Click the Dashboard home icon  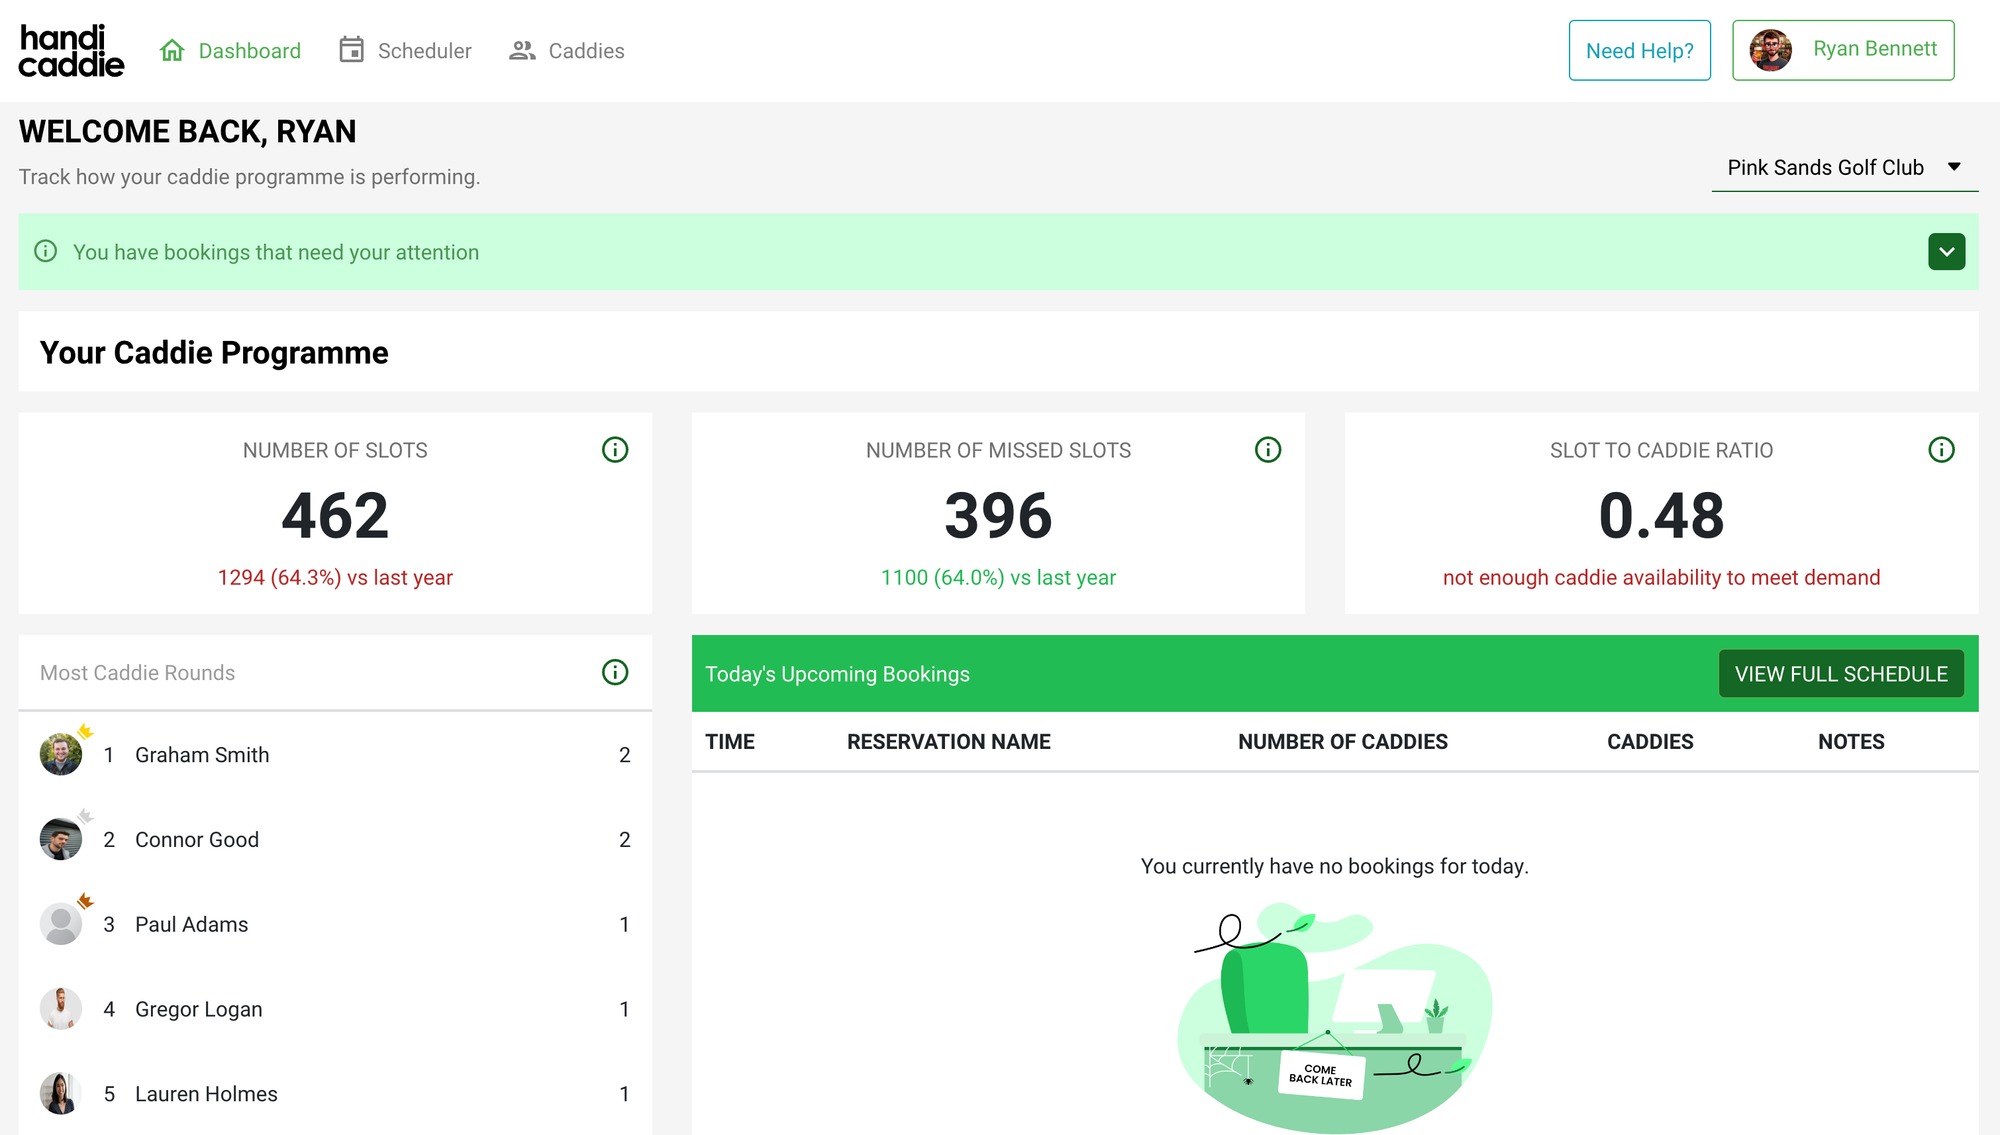tap(172, 50)
